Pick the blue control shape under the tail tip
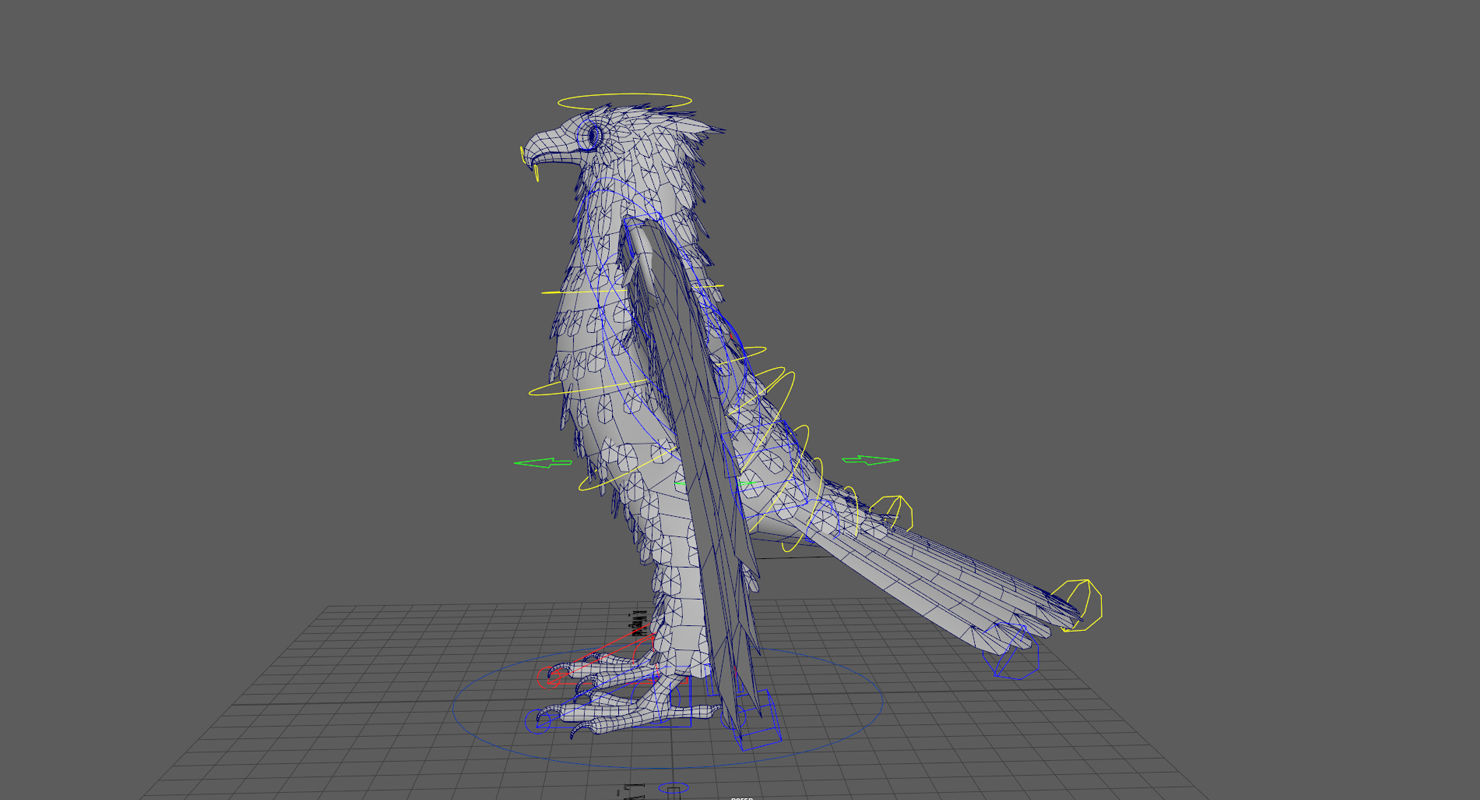The height and width of the screenshot is (800, 1480). pos(1011,652)
